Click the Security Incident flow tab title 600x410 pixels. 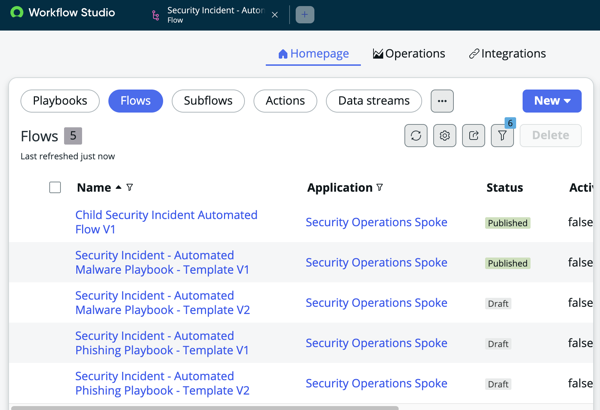click(x=215, y=10)
